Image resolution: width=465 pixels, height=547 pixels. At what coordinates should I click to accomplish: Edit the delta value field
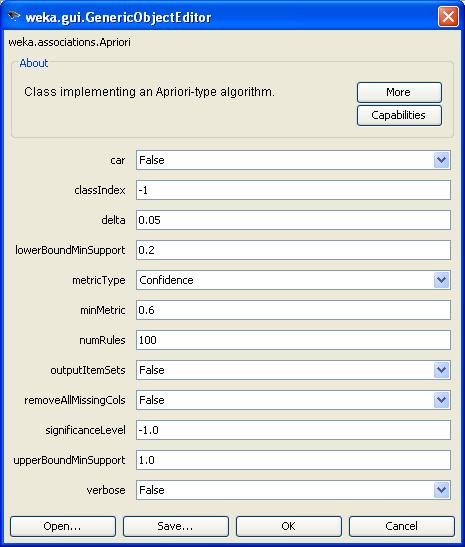[x=293, y=220]
